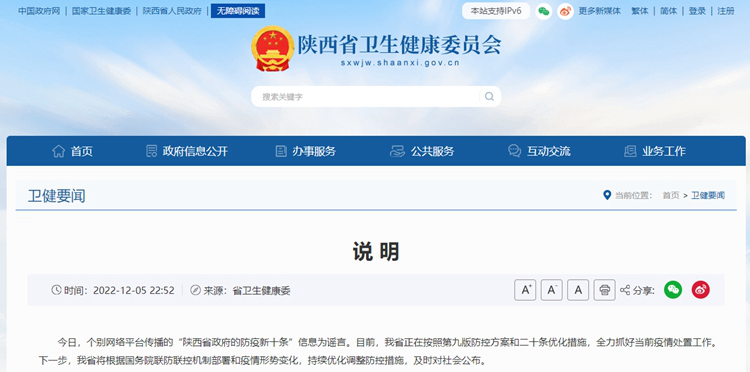
Task: Open 更多新媒体 link
Action: 599,11
